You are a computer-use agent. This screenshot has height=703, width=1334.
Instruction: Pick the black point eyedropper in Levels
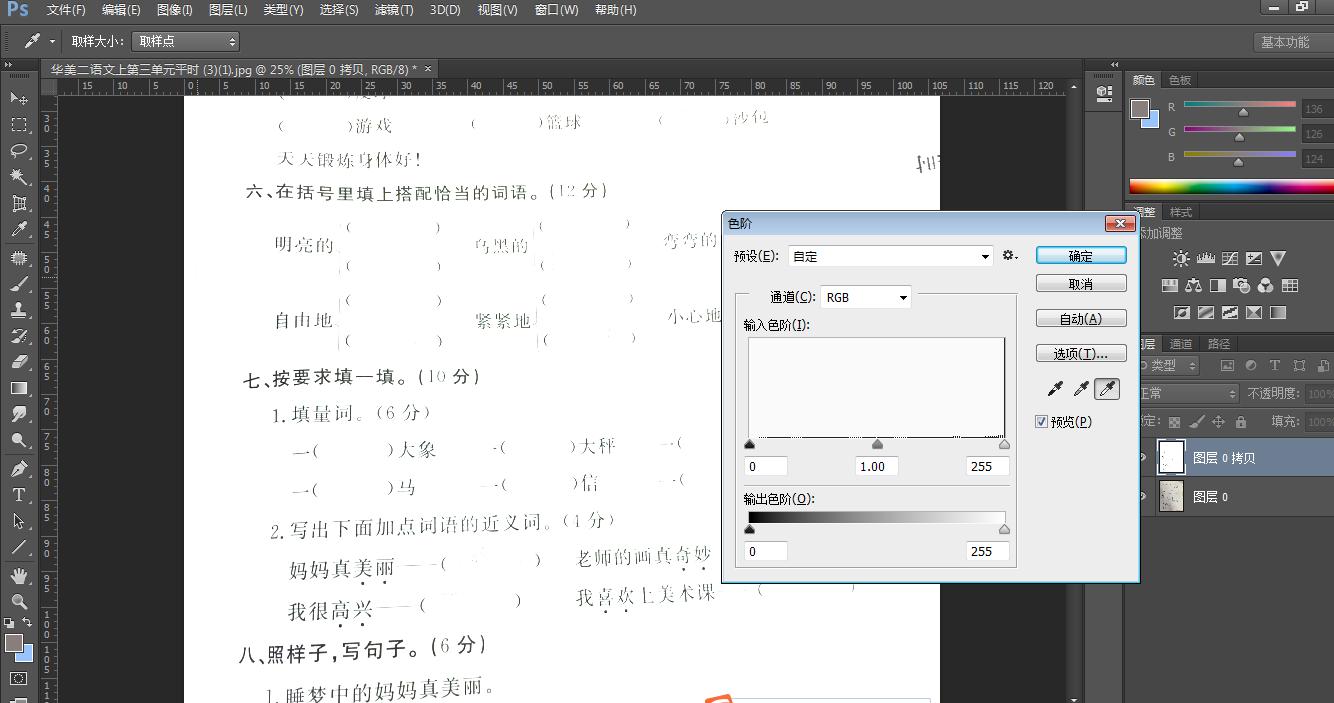[x=1055, y=388]
